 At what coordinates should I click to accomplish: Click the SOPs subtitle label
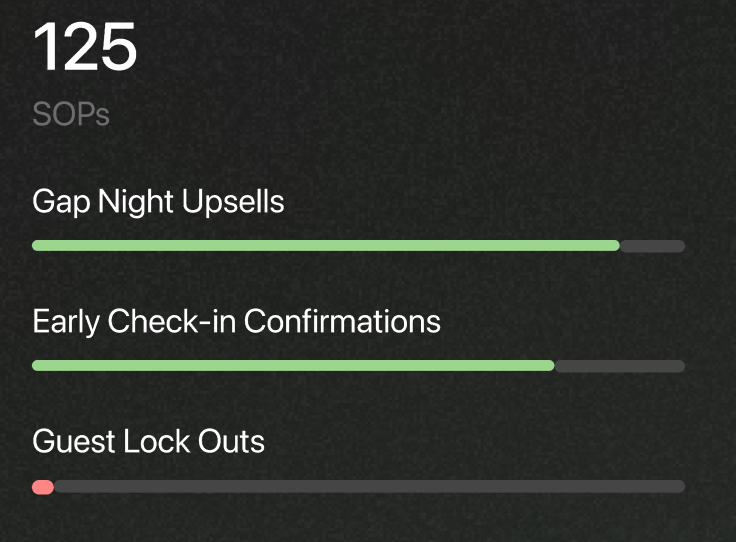click(x=71, y=114)
